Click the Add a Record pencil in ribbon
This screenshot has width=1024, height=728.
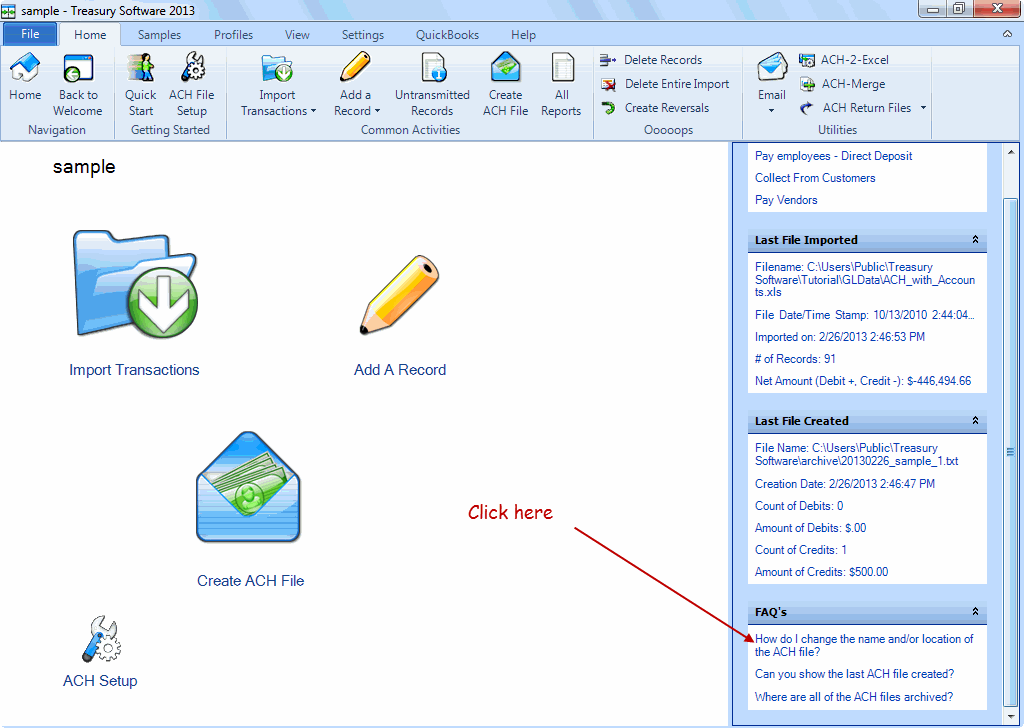pyautogui.click(x=355, y=68)
